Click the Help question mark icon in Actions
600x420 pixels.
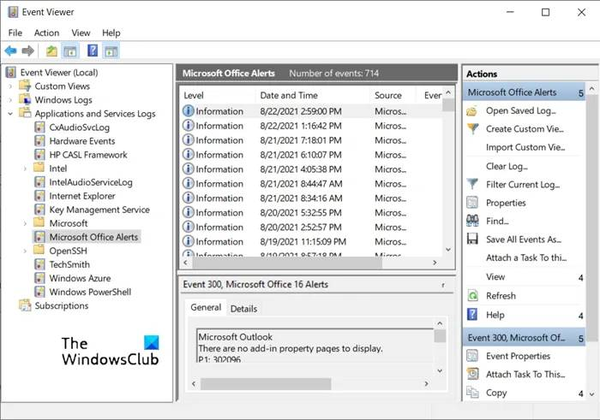pos(473,314)
